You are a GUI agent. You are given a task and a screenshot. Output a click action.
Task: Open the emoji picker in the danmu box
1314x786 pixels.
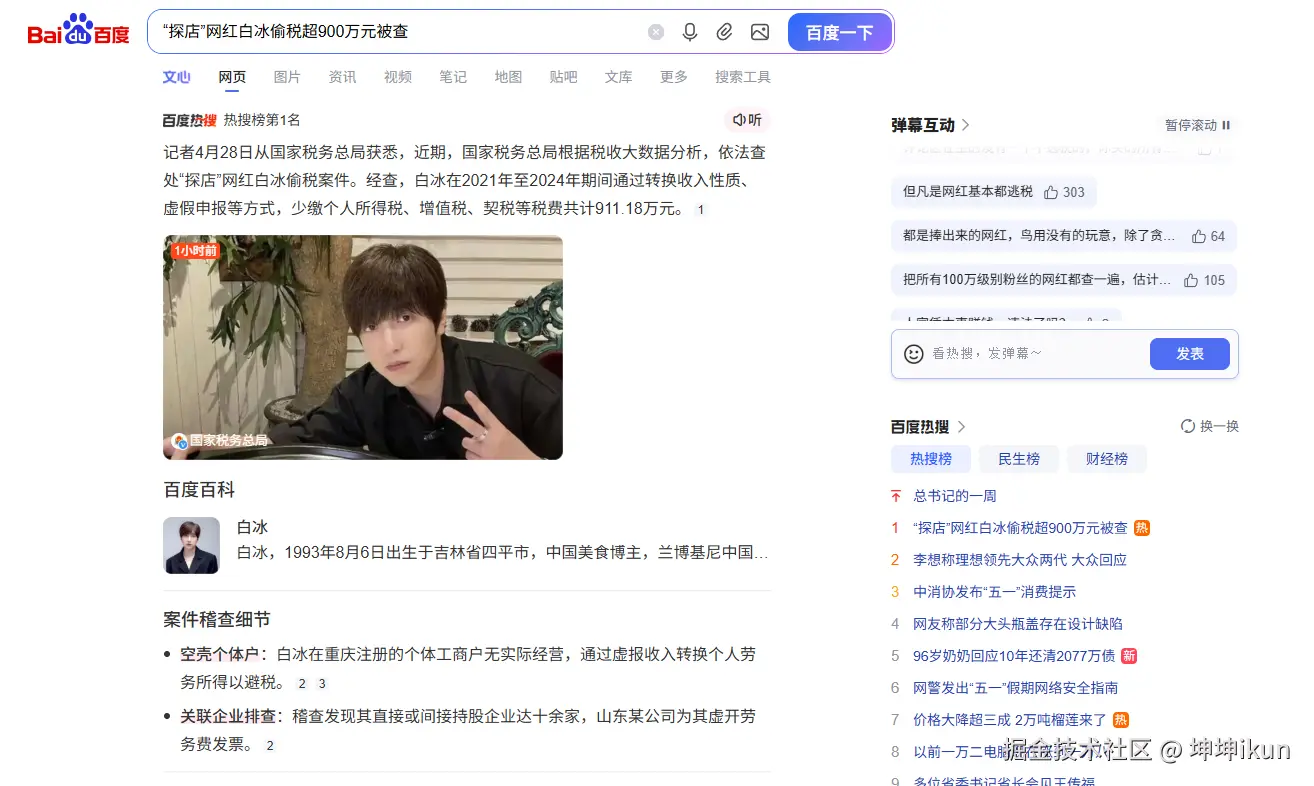click(913, 353)
